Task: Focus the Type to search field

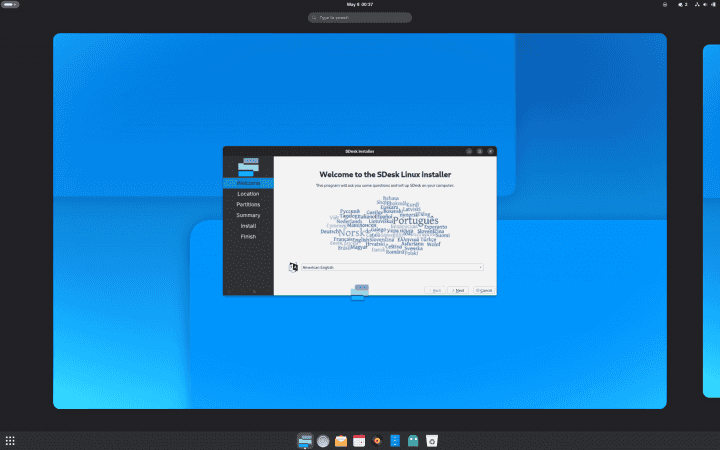Action: click(360, 18)
